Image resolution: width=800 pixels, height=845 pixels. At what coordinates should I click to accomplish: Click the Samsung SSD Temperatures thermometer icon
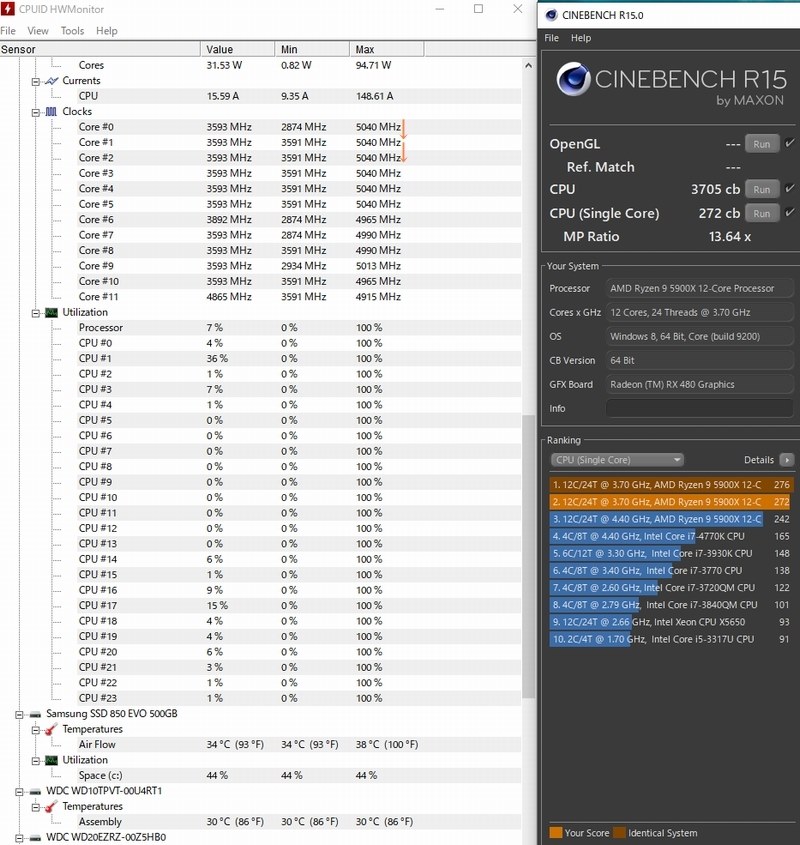(51, 730)
